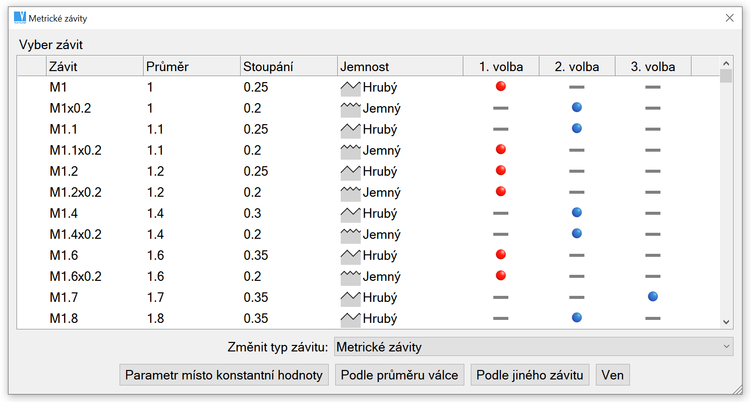The width and height of the screenshot is (751, 402).
Task: Click the blue dot in row M1.4
Action: coord(577,213)
